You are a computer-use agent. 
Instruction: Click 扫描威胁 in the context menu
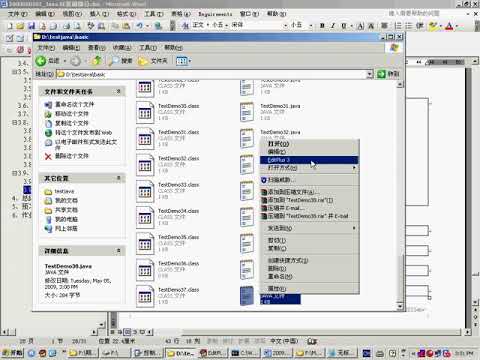[309, 180]
